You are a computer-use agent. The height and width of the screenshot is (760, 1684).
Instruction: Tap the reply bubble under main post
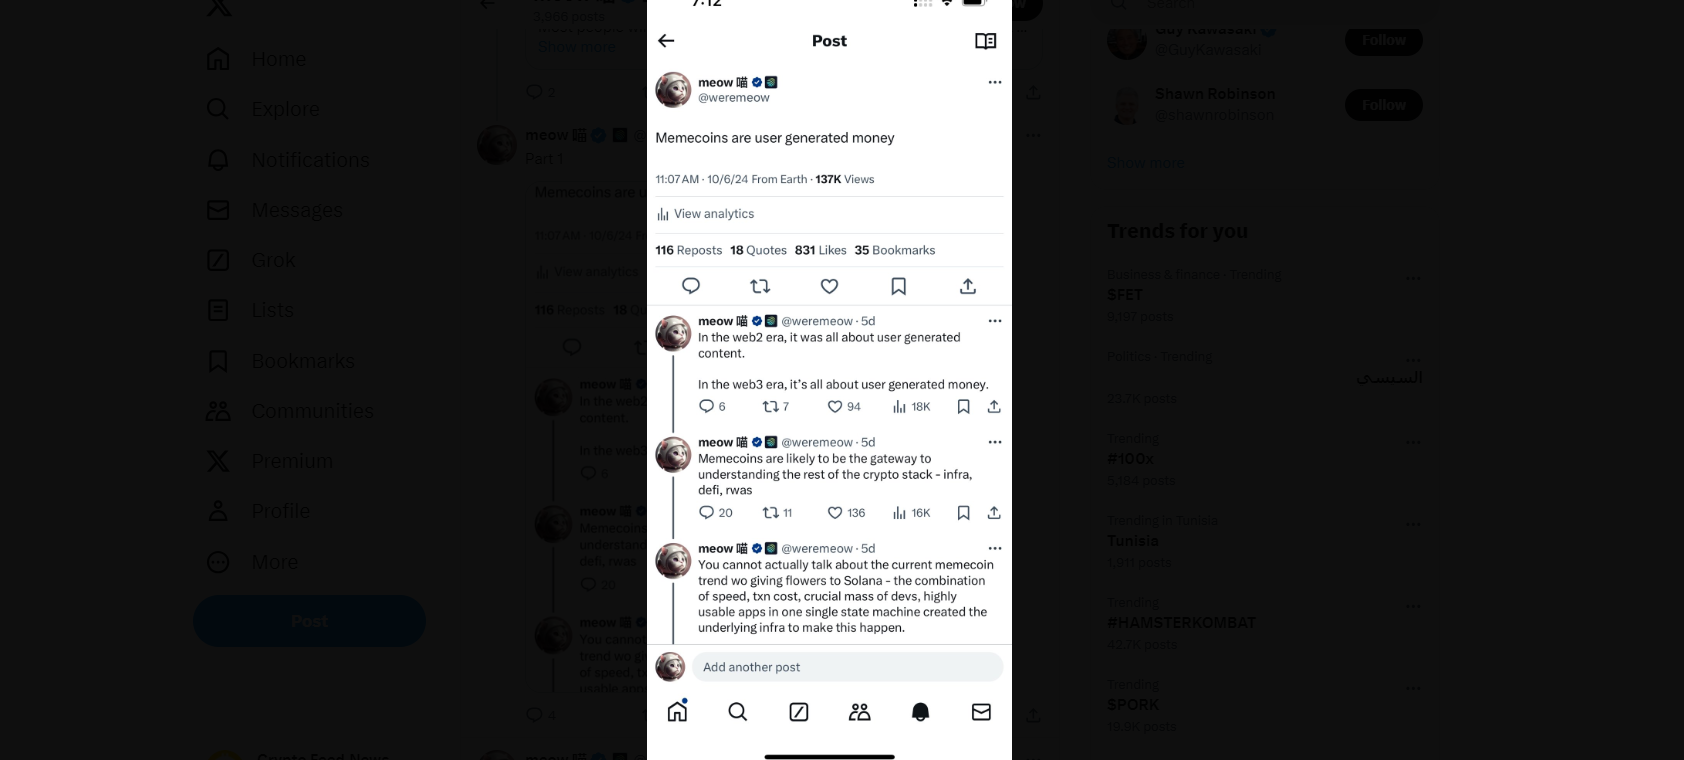691,286
